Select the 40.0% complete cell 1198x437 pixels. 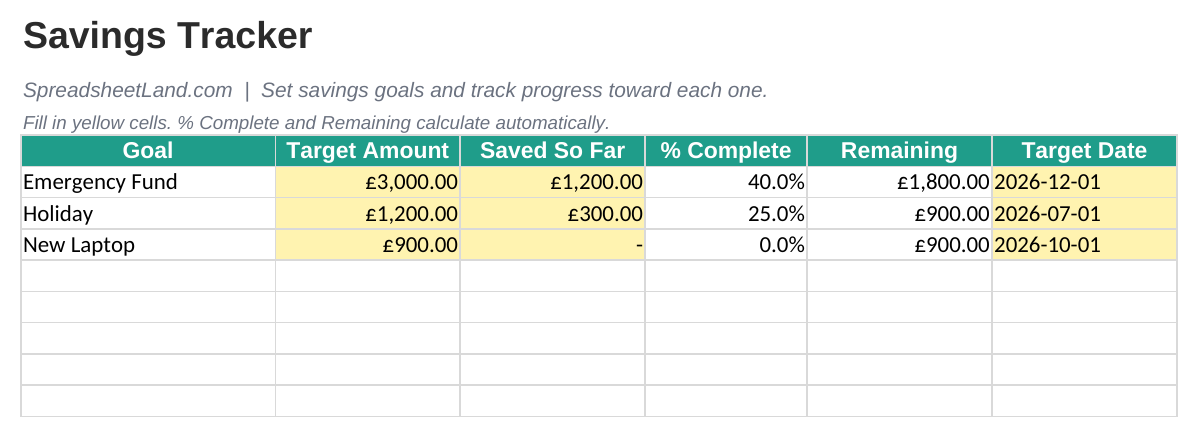[x=726, y=182]
